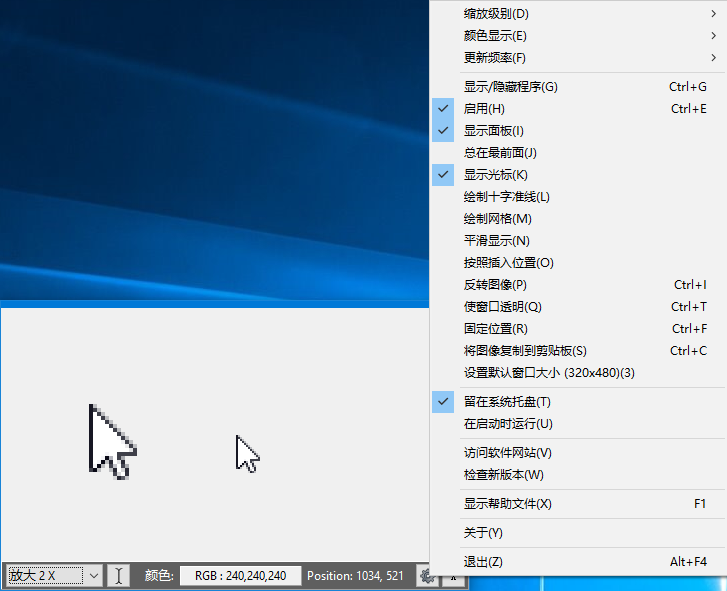Uncheck the 显示面板(I) option
This screenshot has width=727, height=591.
coord(578,131)
